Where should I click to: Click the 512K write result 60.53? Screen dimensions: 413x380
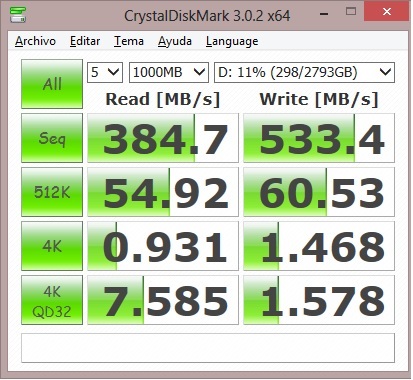coord(319,192)
